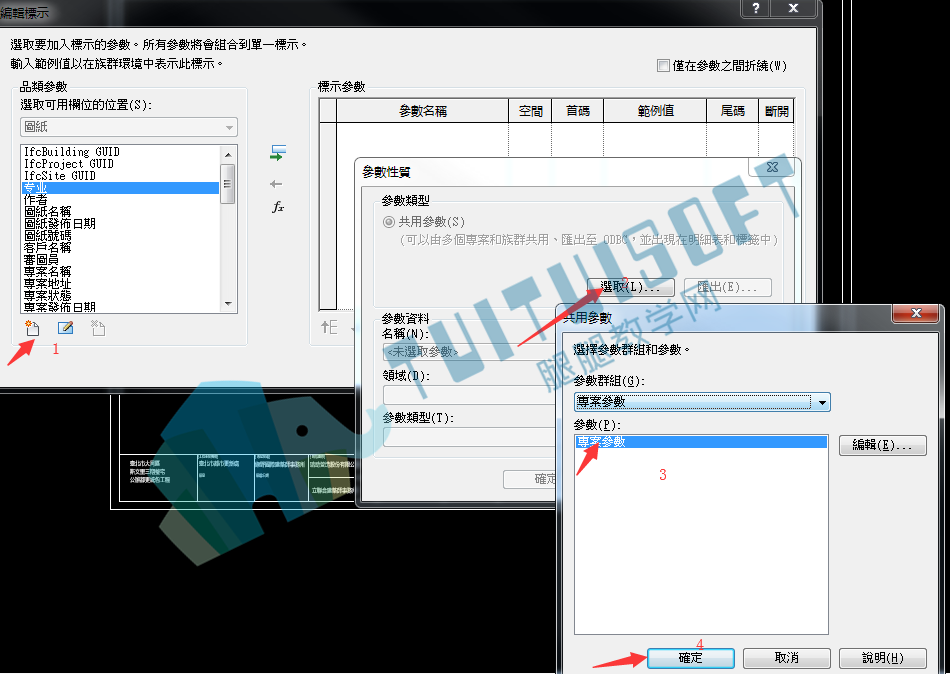Select the highlighted 专业 parameter
The height and width of the screenshot is (674, 950).
click(x=121, y=188)
